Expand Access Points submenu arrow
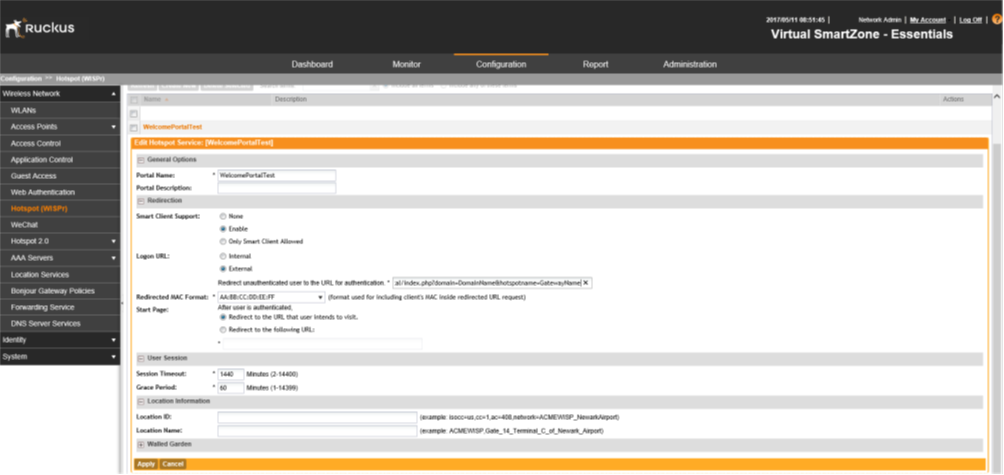Screen dimensions: 1004x475 [114, 127]
